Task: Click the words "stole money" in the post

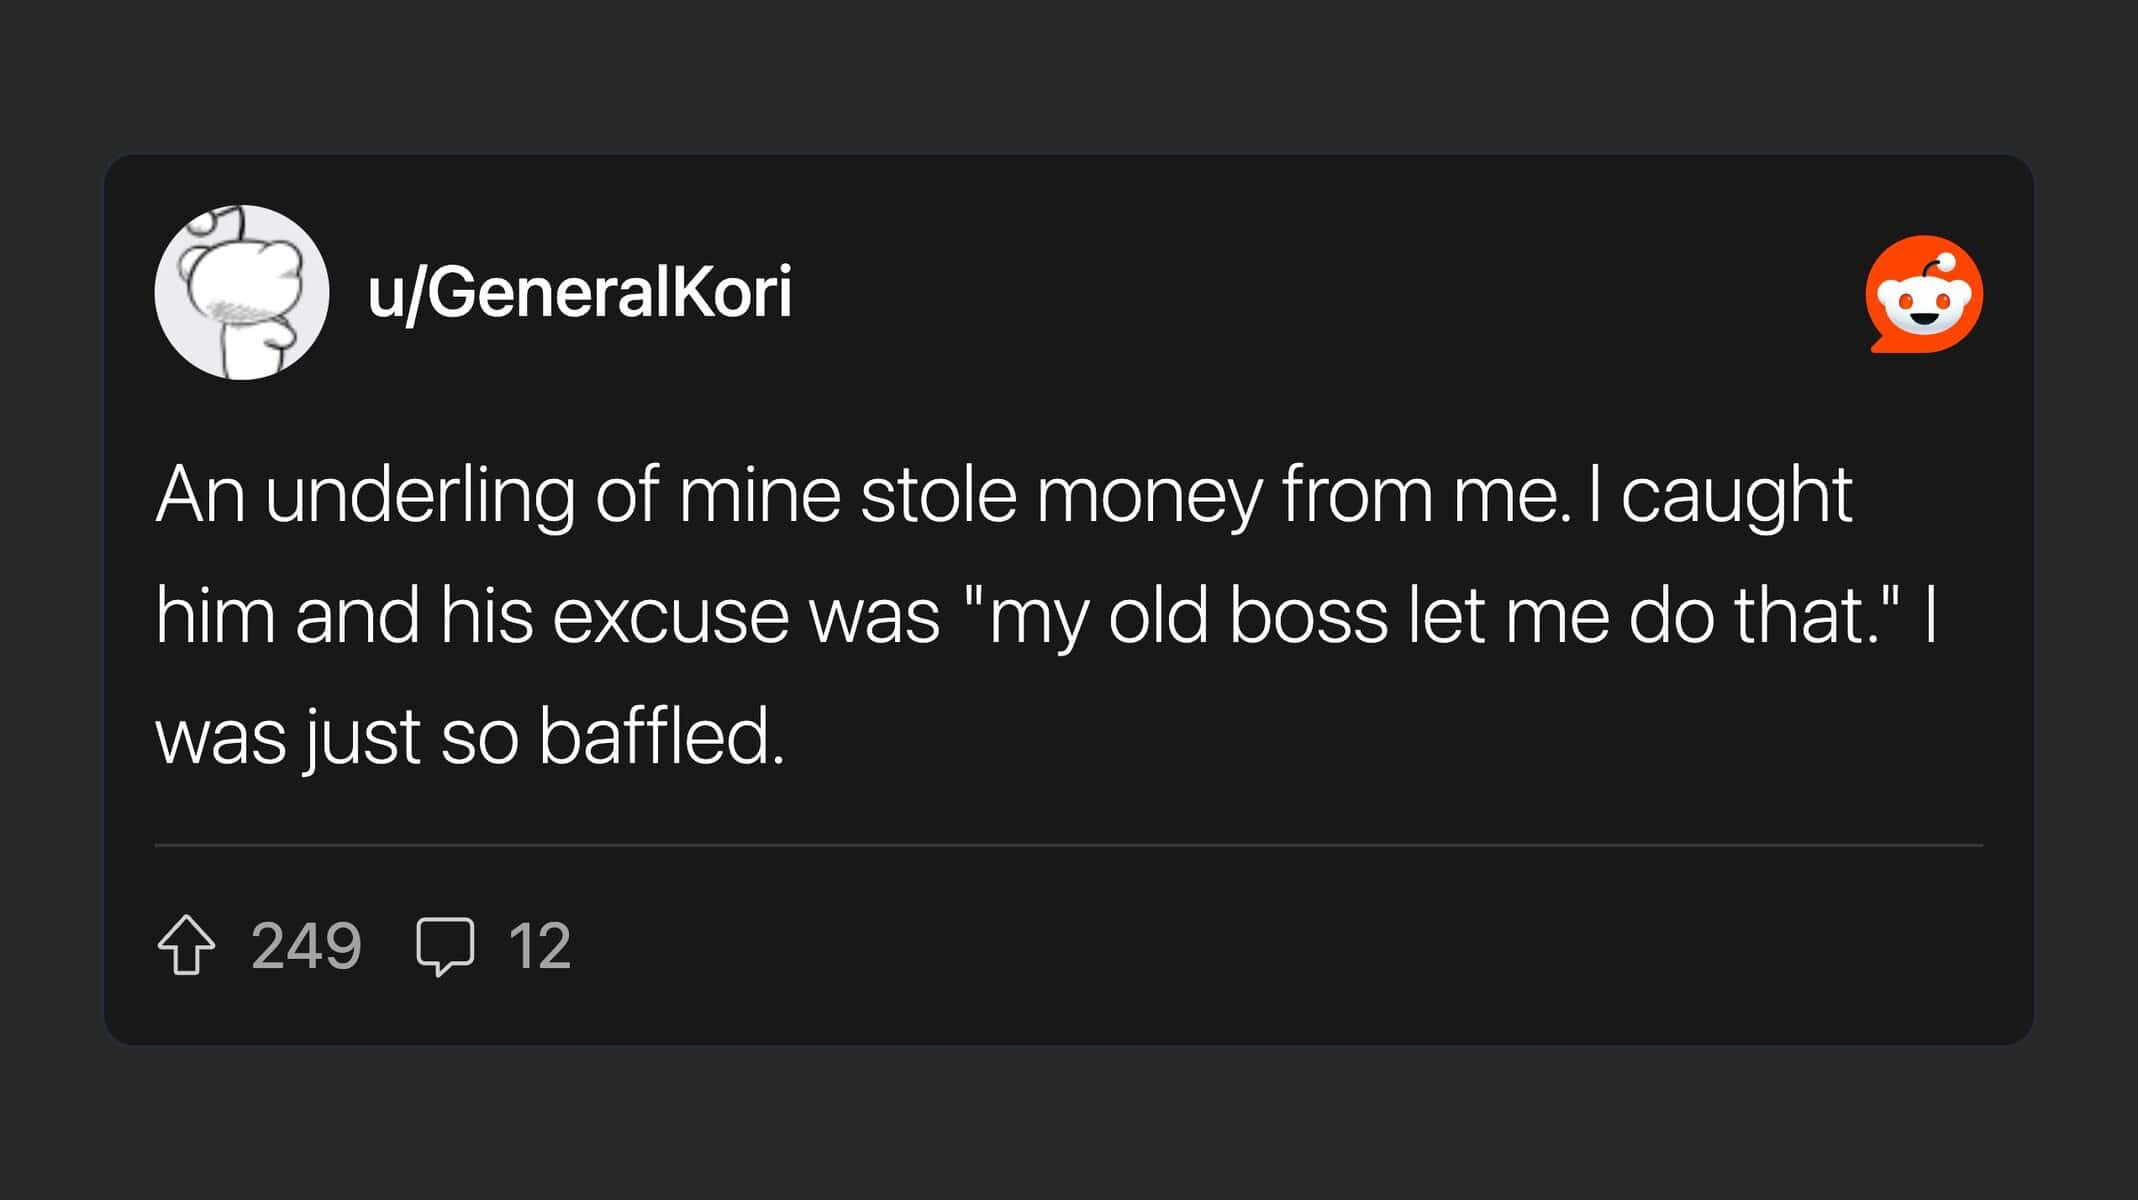Action: [1061, 495]
